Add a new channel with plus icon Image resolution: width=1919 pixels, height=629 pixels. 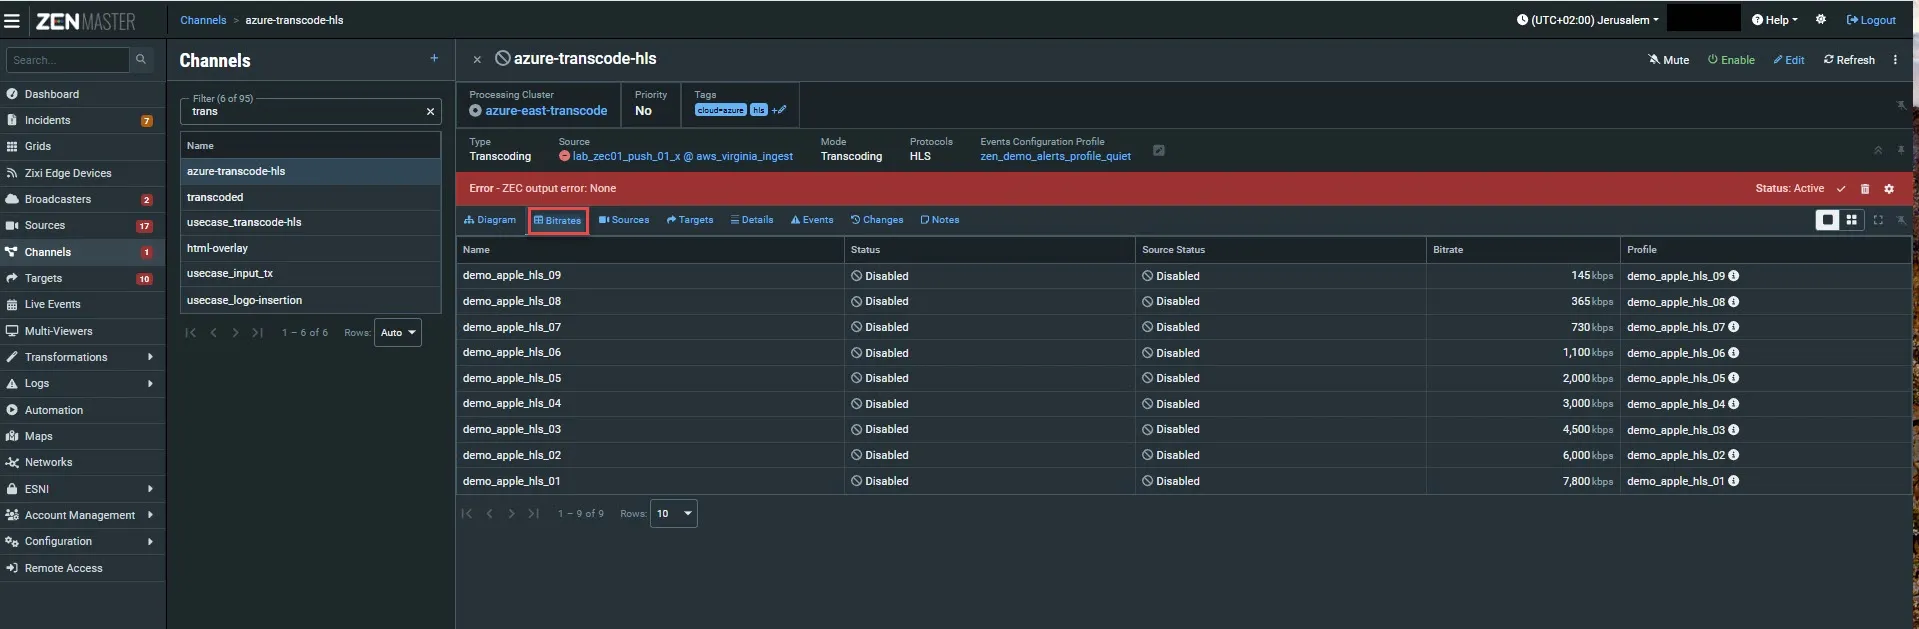point(434,59)
